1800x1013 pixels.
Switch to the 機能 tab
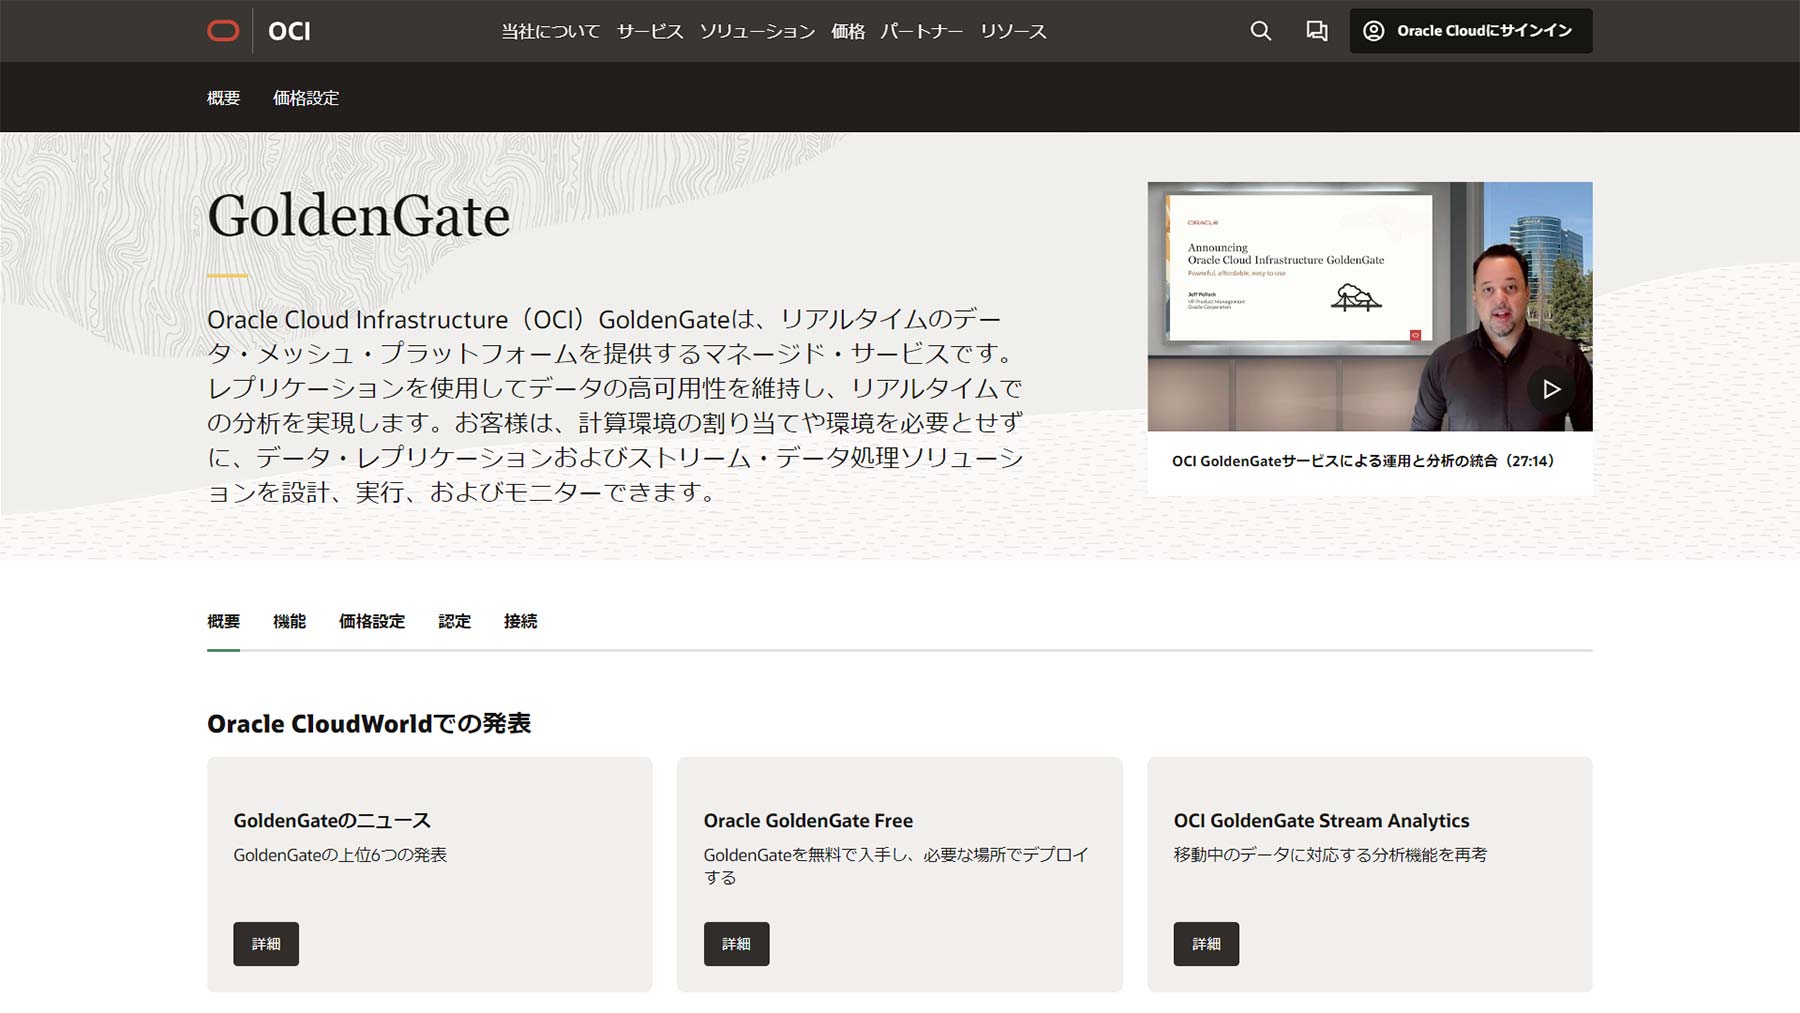(289, 621)
